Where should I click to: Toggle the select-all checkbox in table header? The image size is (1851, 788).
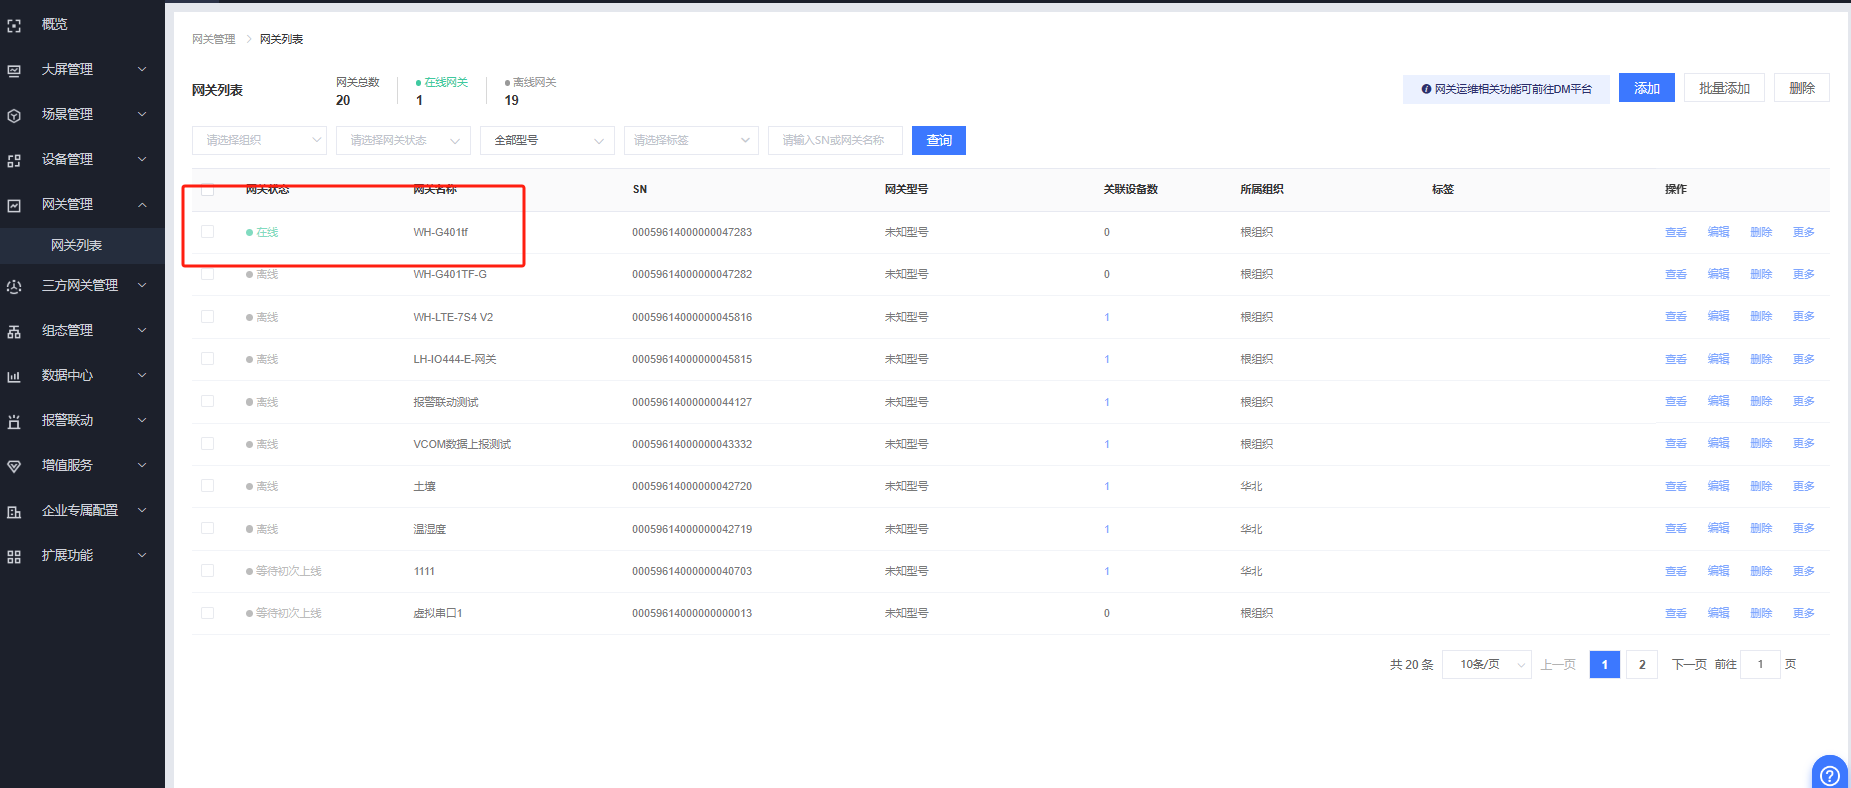click(208, 189)
